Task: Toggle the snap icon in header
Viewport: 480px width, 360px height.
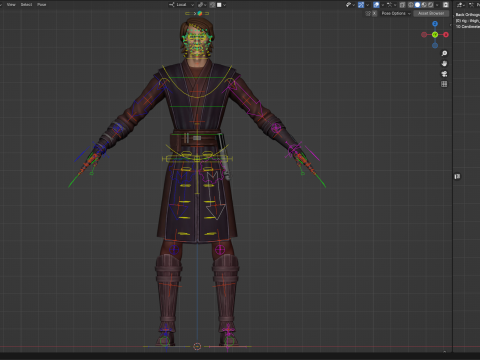Action: [x=212, y=5]
